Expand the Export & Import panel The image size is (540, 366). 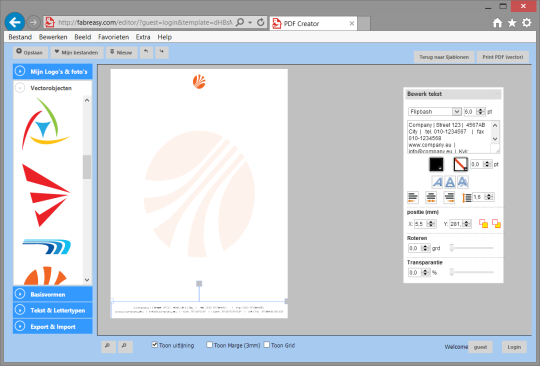(x=53, y=327)
